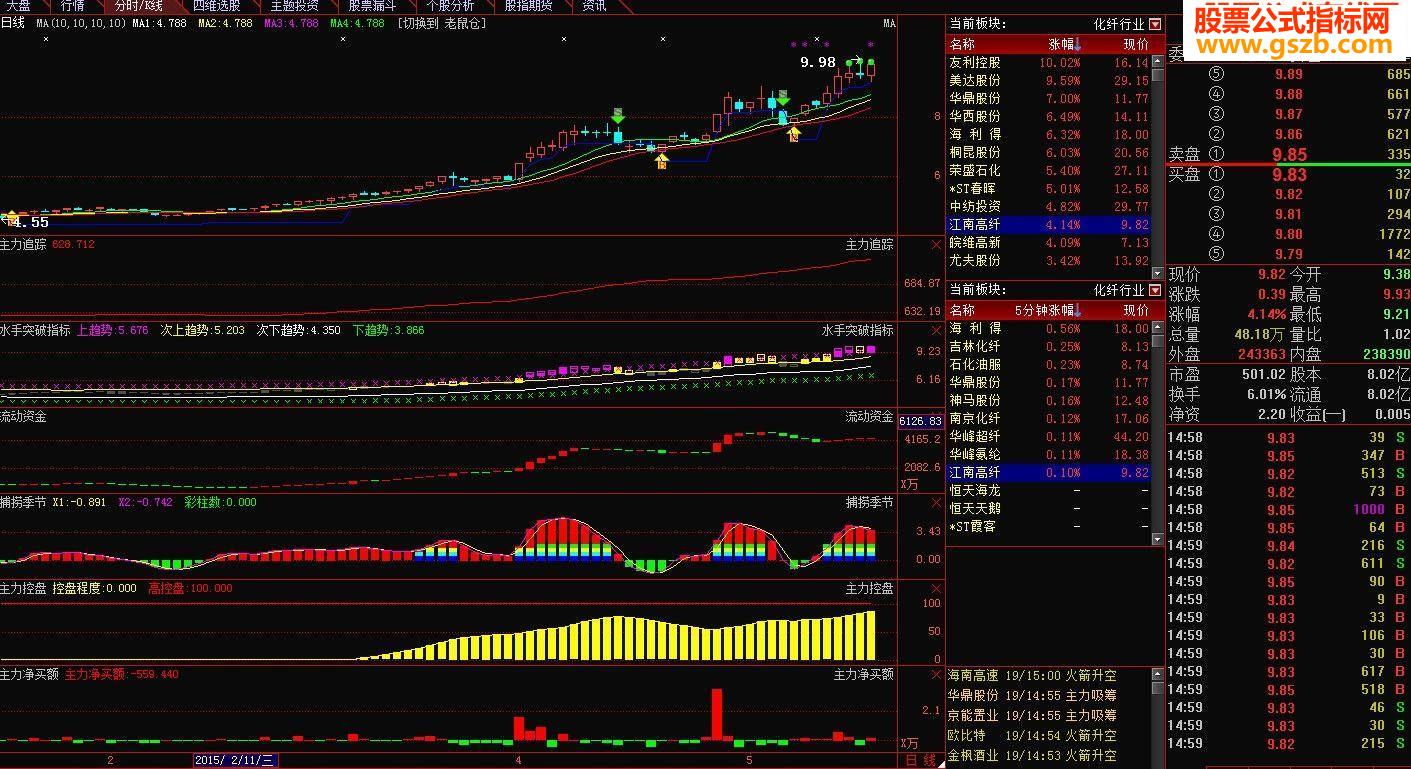Open 金枫酒业 火箭升空 alert
Screen dimensions: 1411x769
tap(1032, 755)
